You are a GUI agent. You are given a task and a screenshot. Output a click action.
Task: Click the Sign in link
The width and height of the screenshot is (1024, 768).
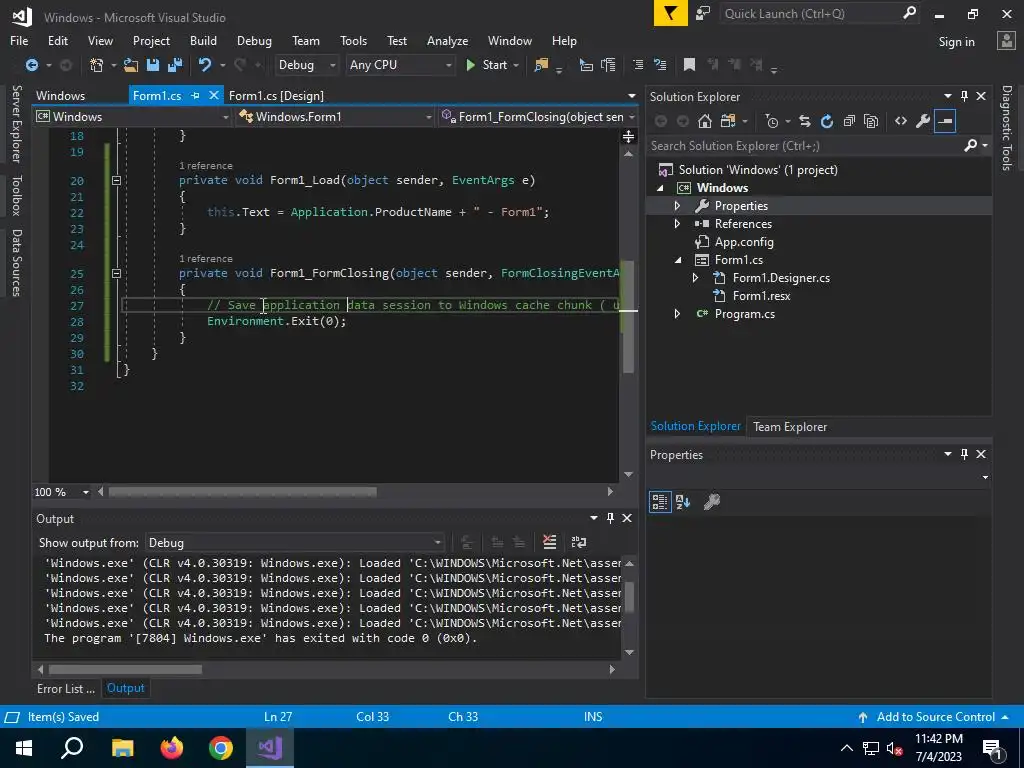click(x=956, y=42)
